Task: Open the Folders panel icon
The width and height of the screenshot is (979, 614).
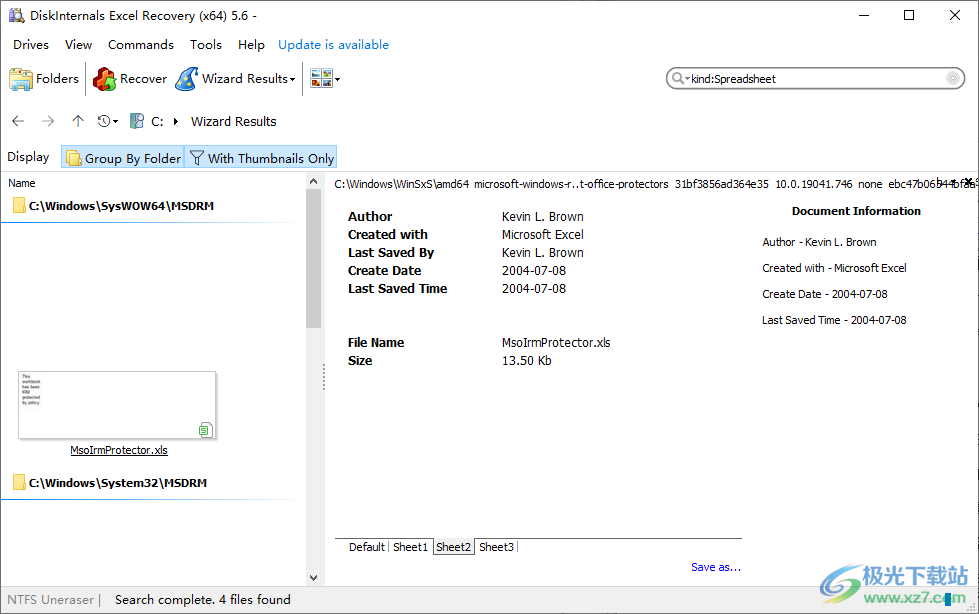Action: [21, 79]
